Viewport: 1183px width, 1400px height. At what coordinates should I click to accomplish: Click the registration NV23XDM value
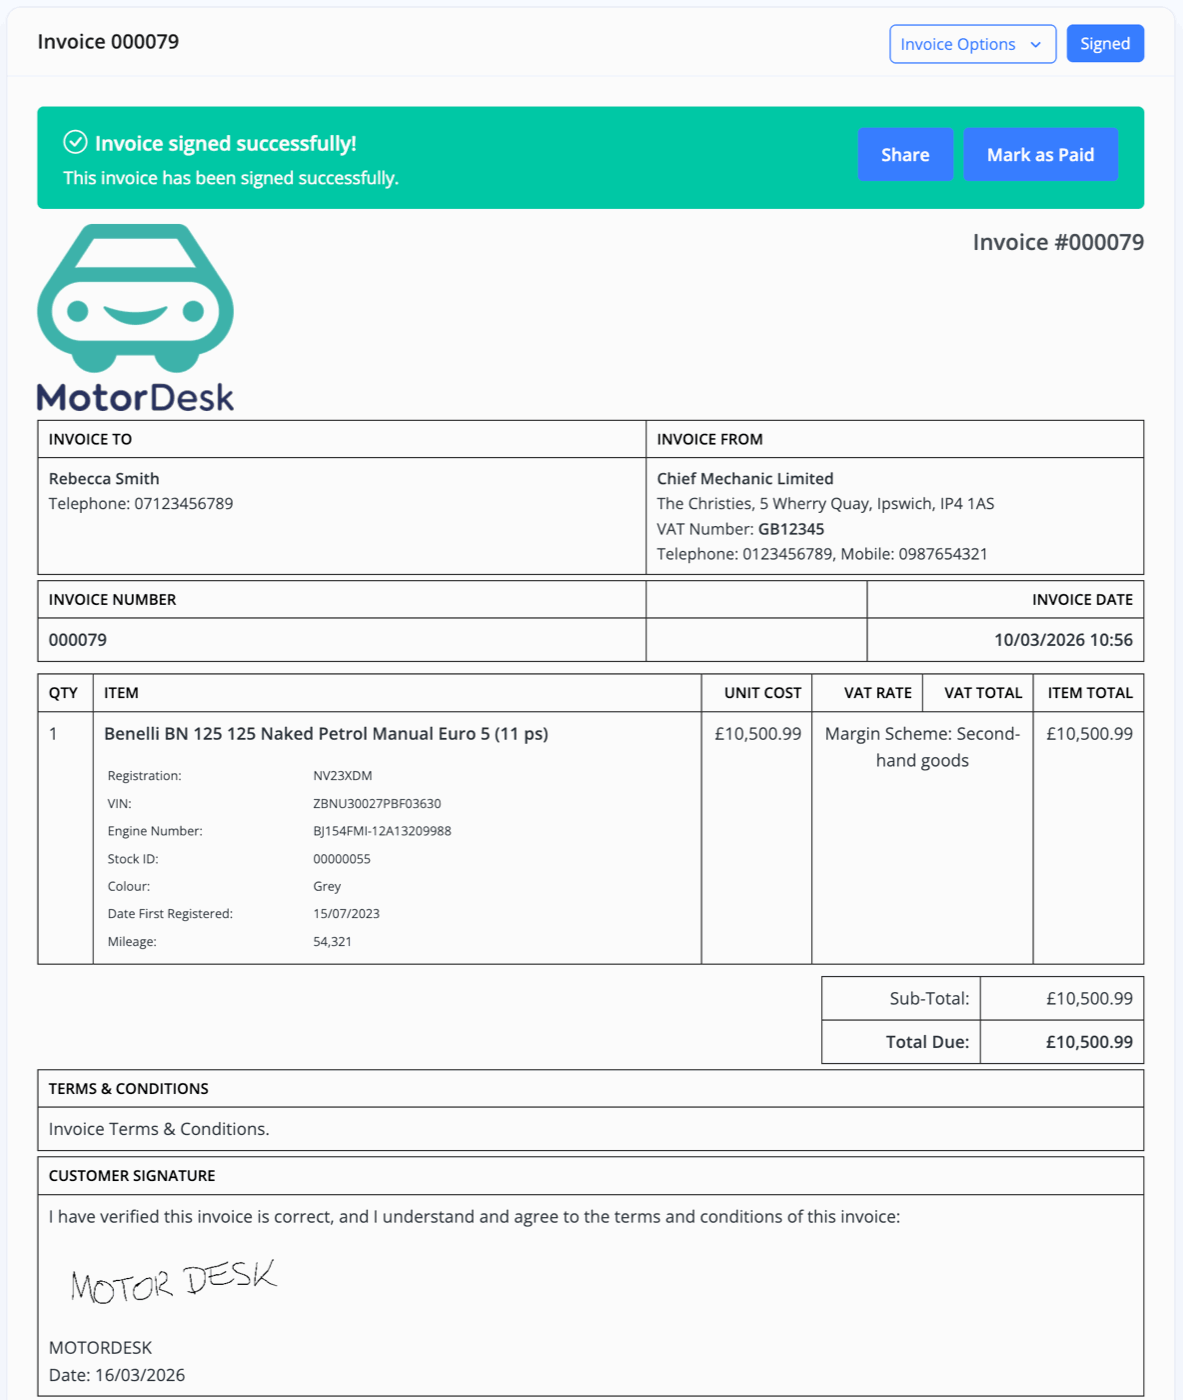click(342, 776)
